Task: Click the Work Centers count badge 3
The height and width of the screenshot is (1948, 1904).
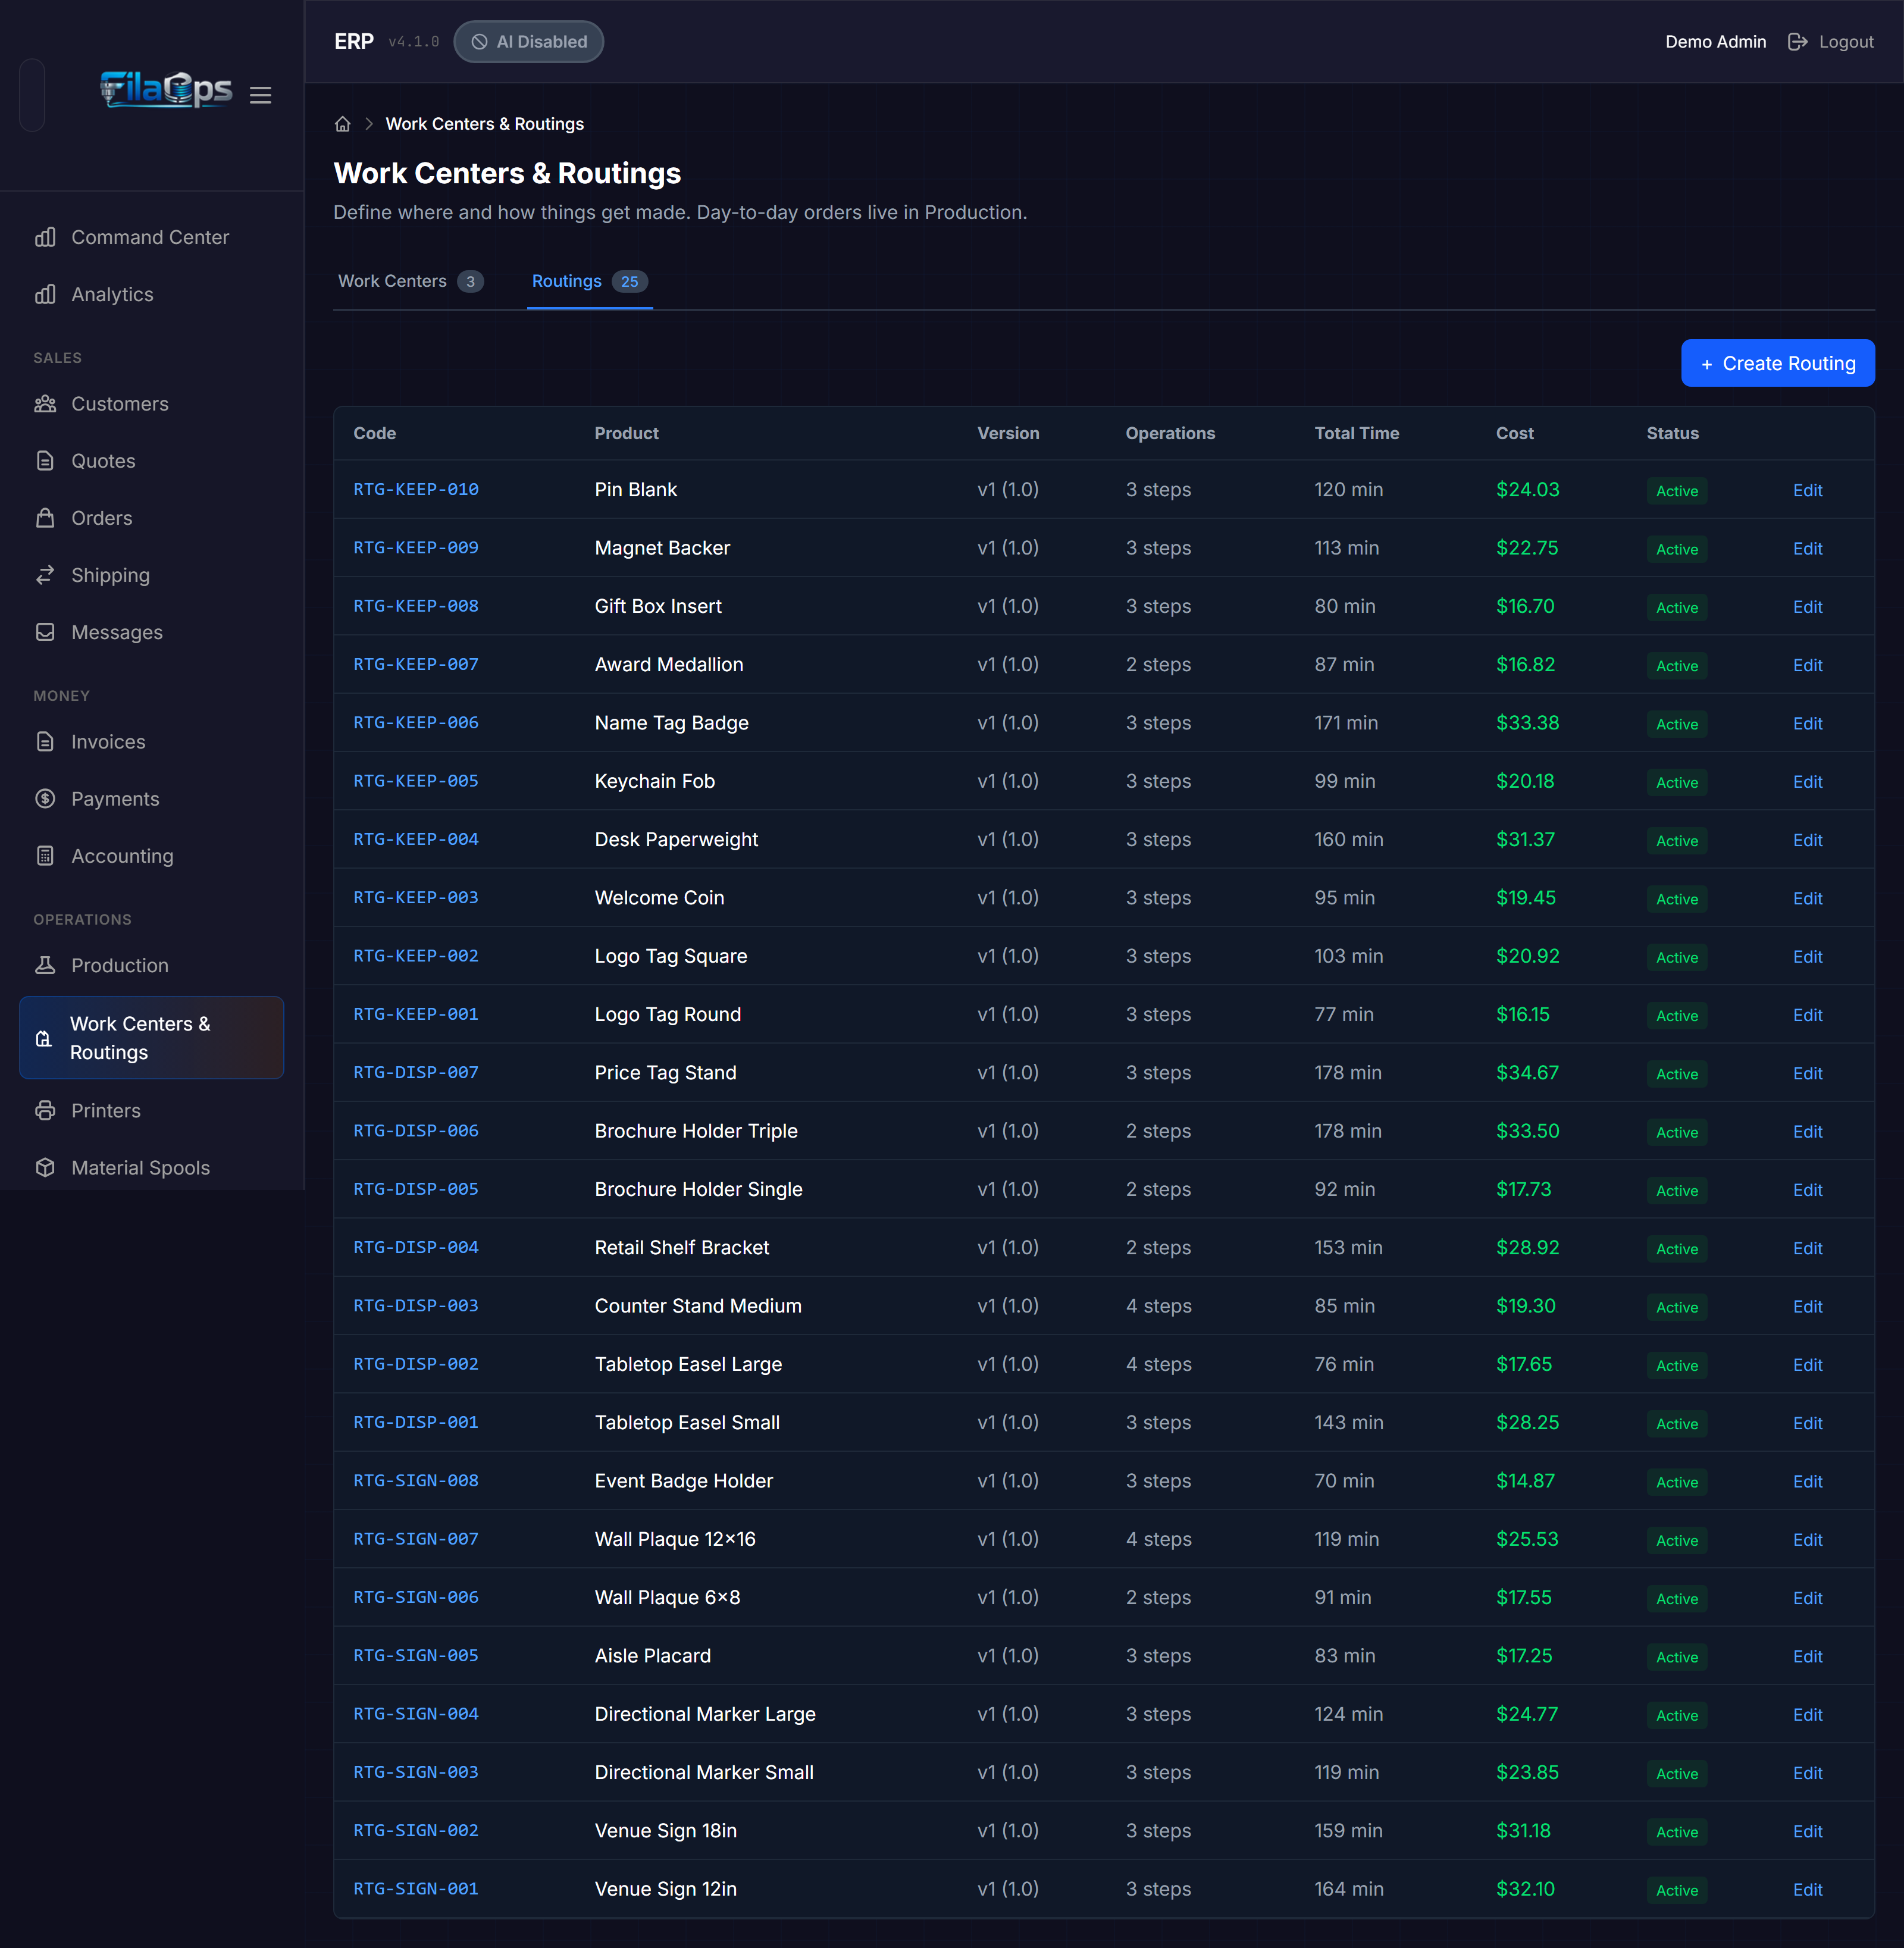Action: pos(470,282)
